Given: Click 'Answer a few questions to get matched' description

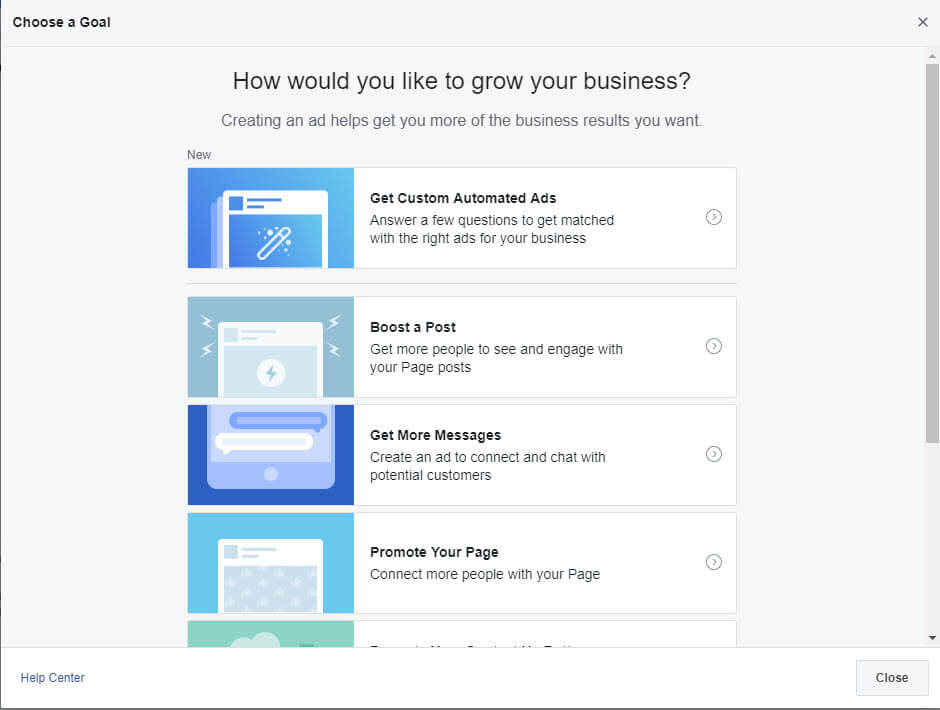Looking at the screenshot, I should [492, 229].
